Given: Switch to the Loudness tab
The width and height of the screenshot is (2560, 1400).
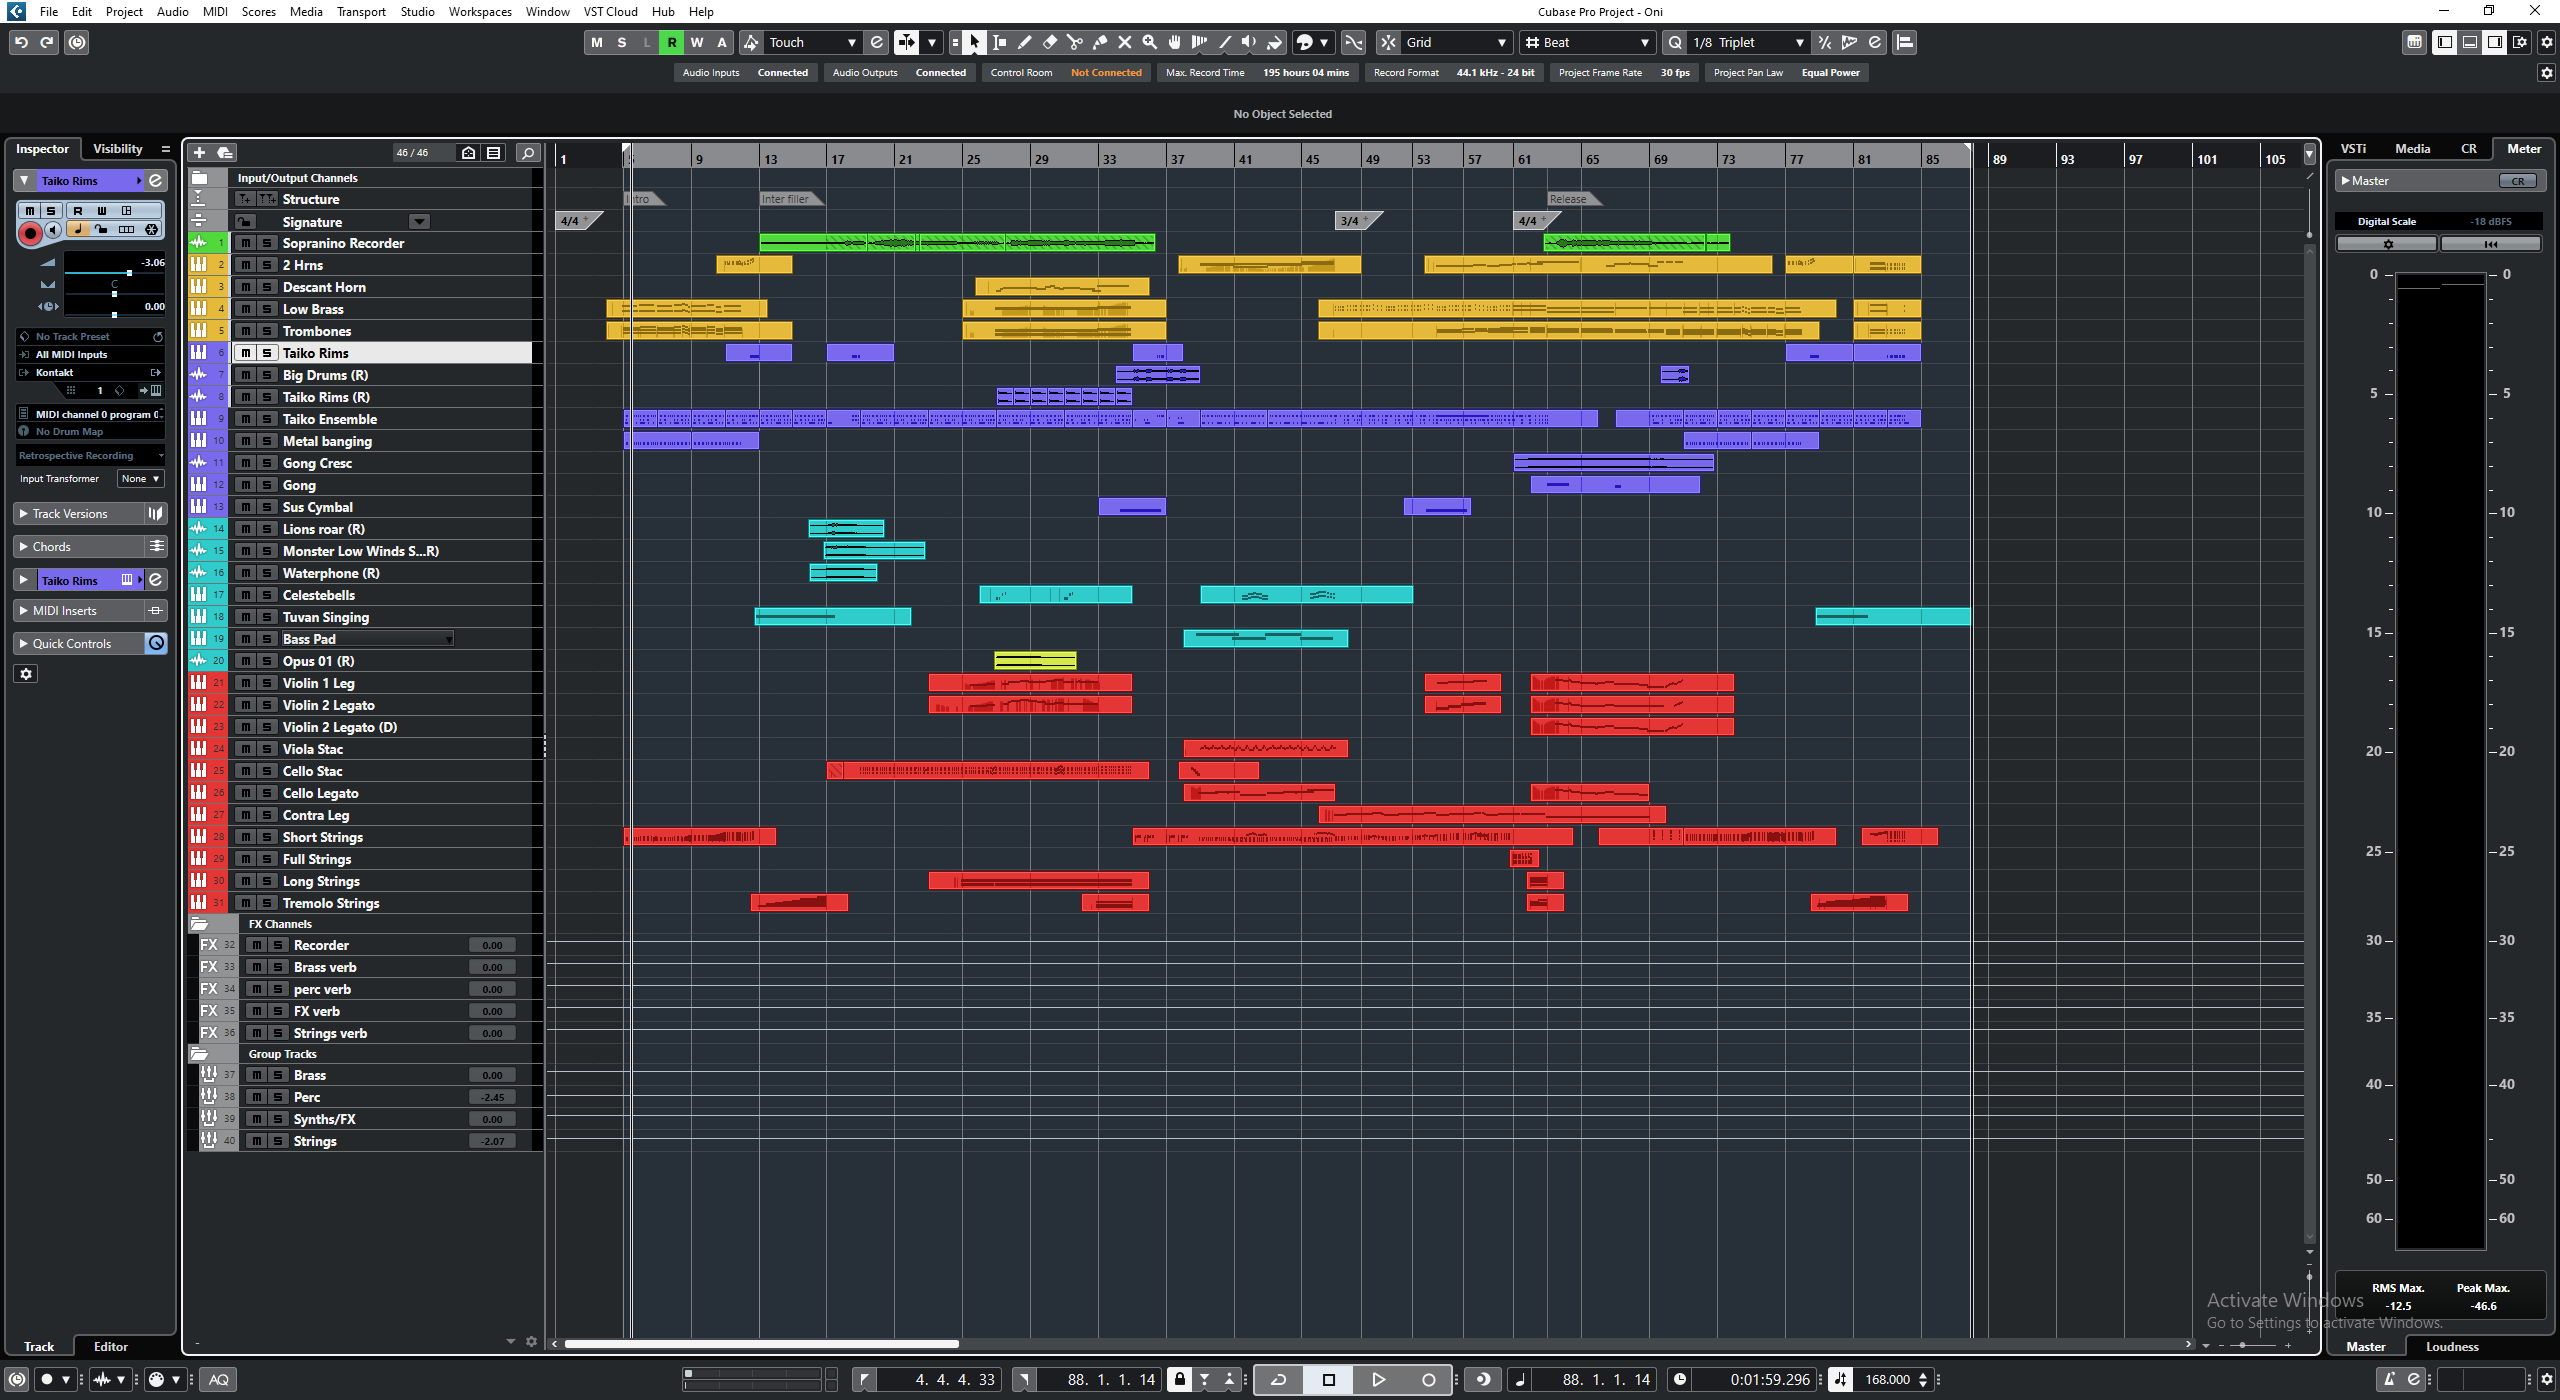Looking at the screenshot, I should 2451,1346.
